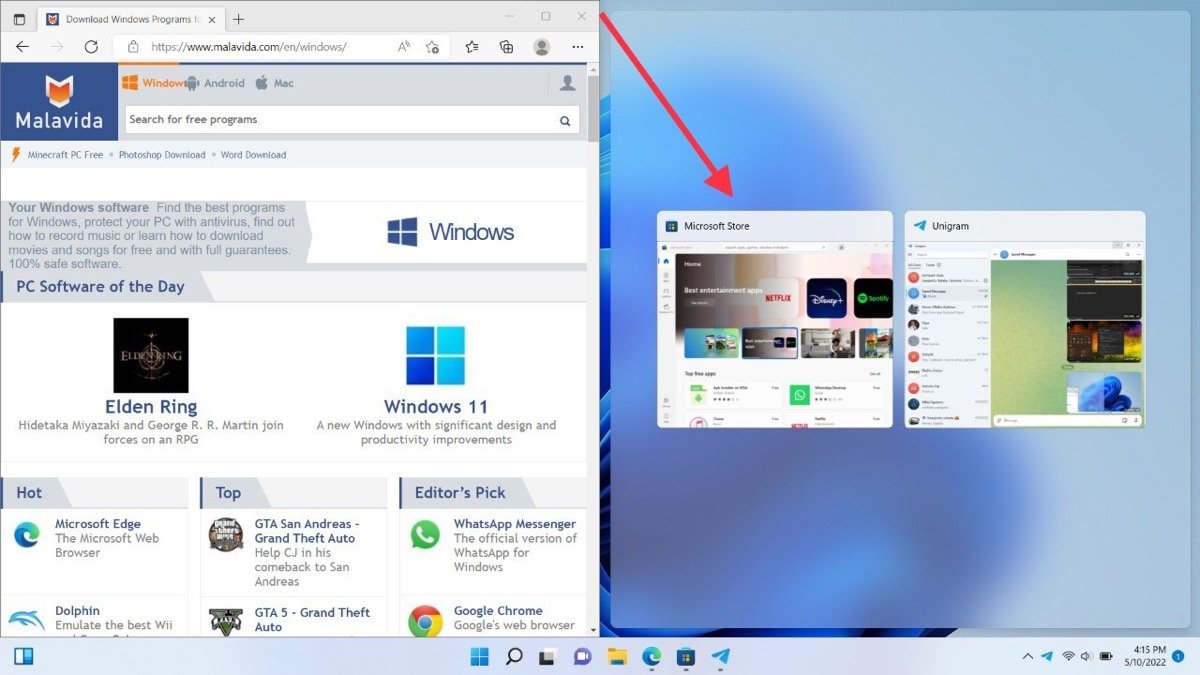The height and width of the screenshot is (675, 1200).
Task: Open Microsoft Edge from taskbar
Action: (651, 657)
